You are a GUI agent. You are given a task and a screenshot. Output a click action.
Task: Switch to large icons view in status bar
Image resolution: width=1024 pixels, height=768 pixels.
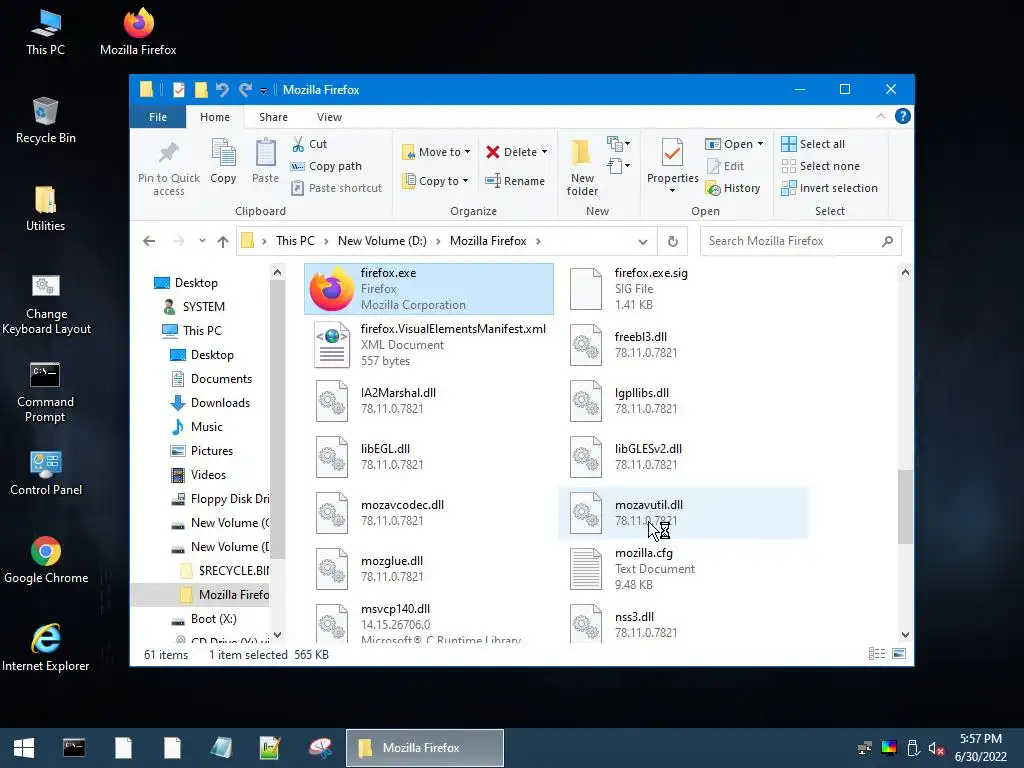(x=899, y=654)
